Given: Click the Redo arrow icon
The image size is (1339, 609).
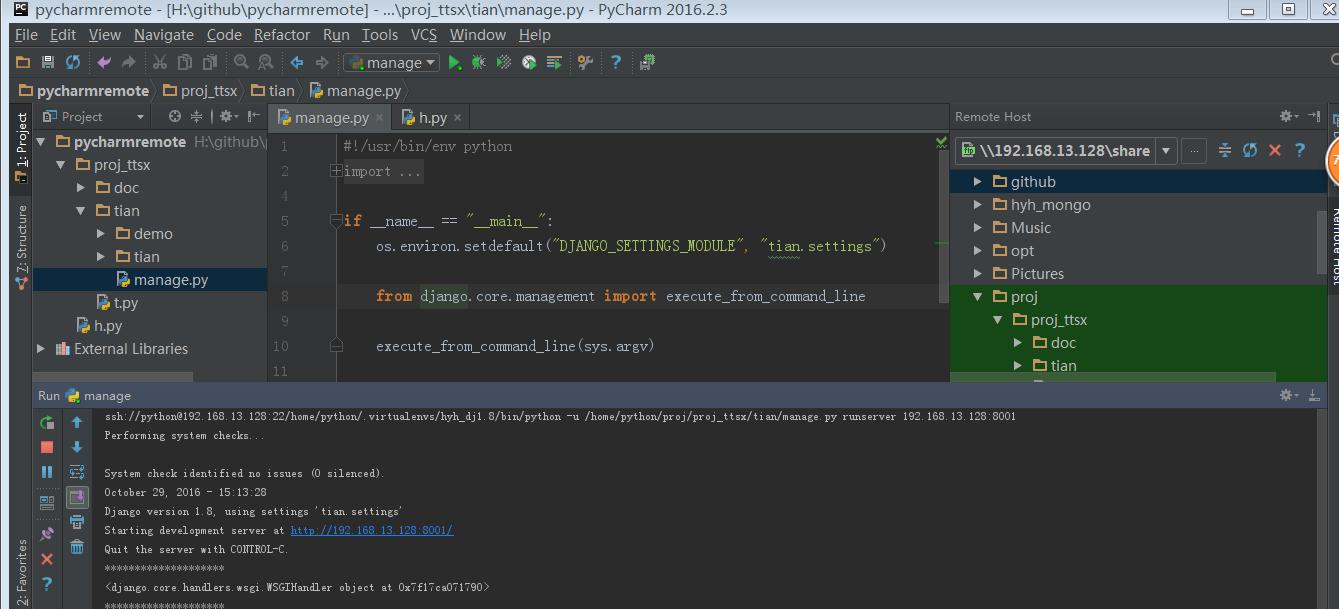Looking at the screenshot, I should click(128, 62).
